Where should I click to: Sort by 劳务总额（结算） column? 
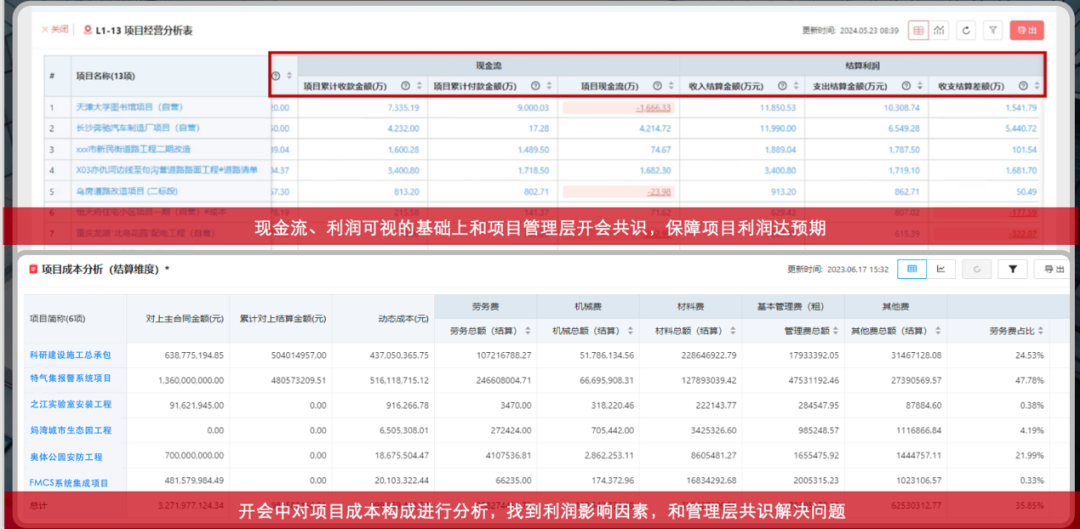[x=528, y=331]
